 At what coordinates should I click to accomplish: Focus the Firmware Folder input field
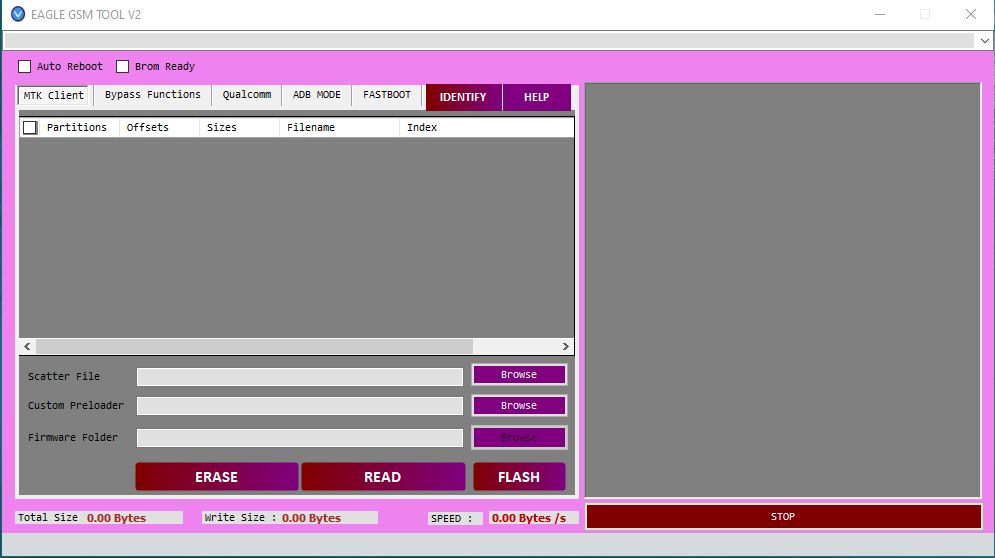pyautogui.click(x=300, y=438)
